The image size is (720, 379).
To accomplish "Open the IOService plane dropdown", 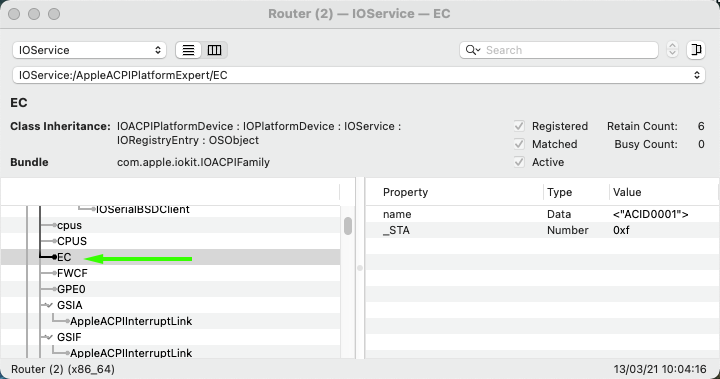I will point(90,50).
